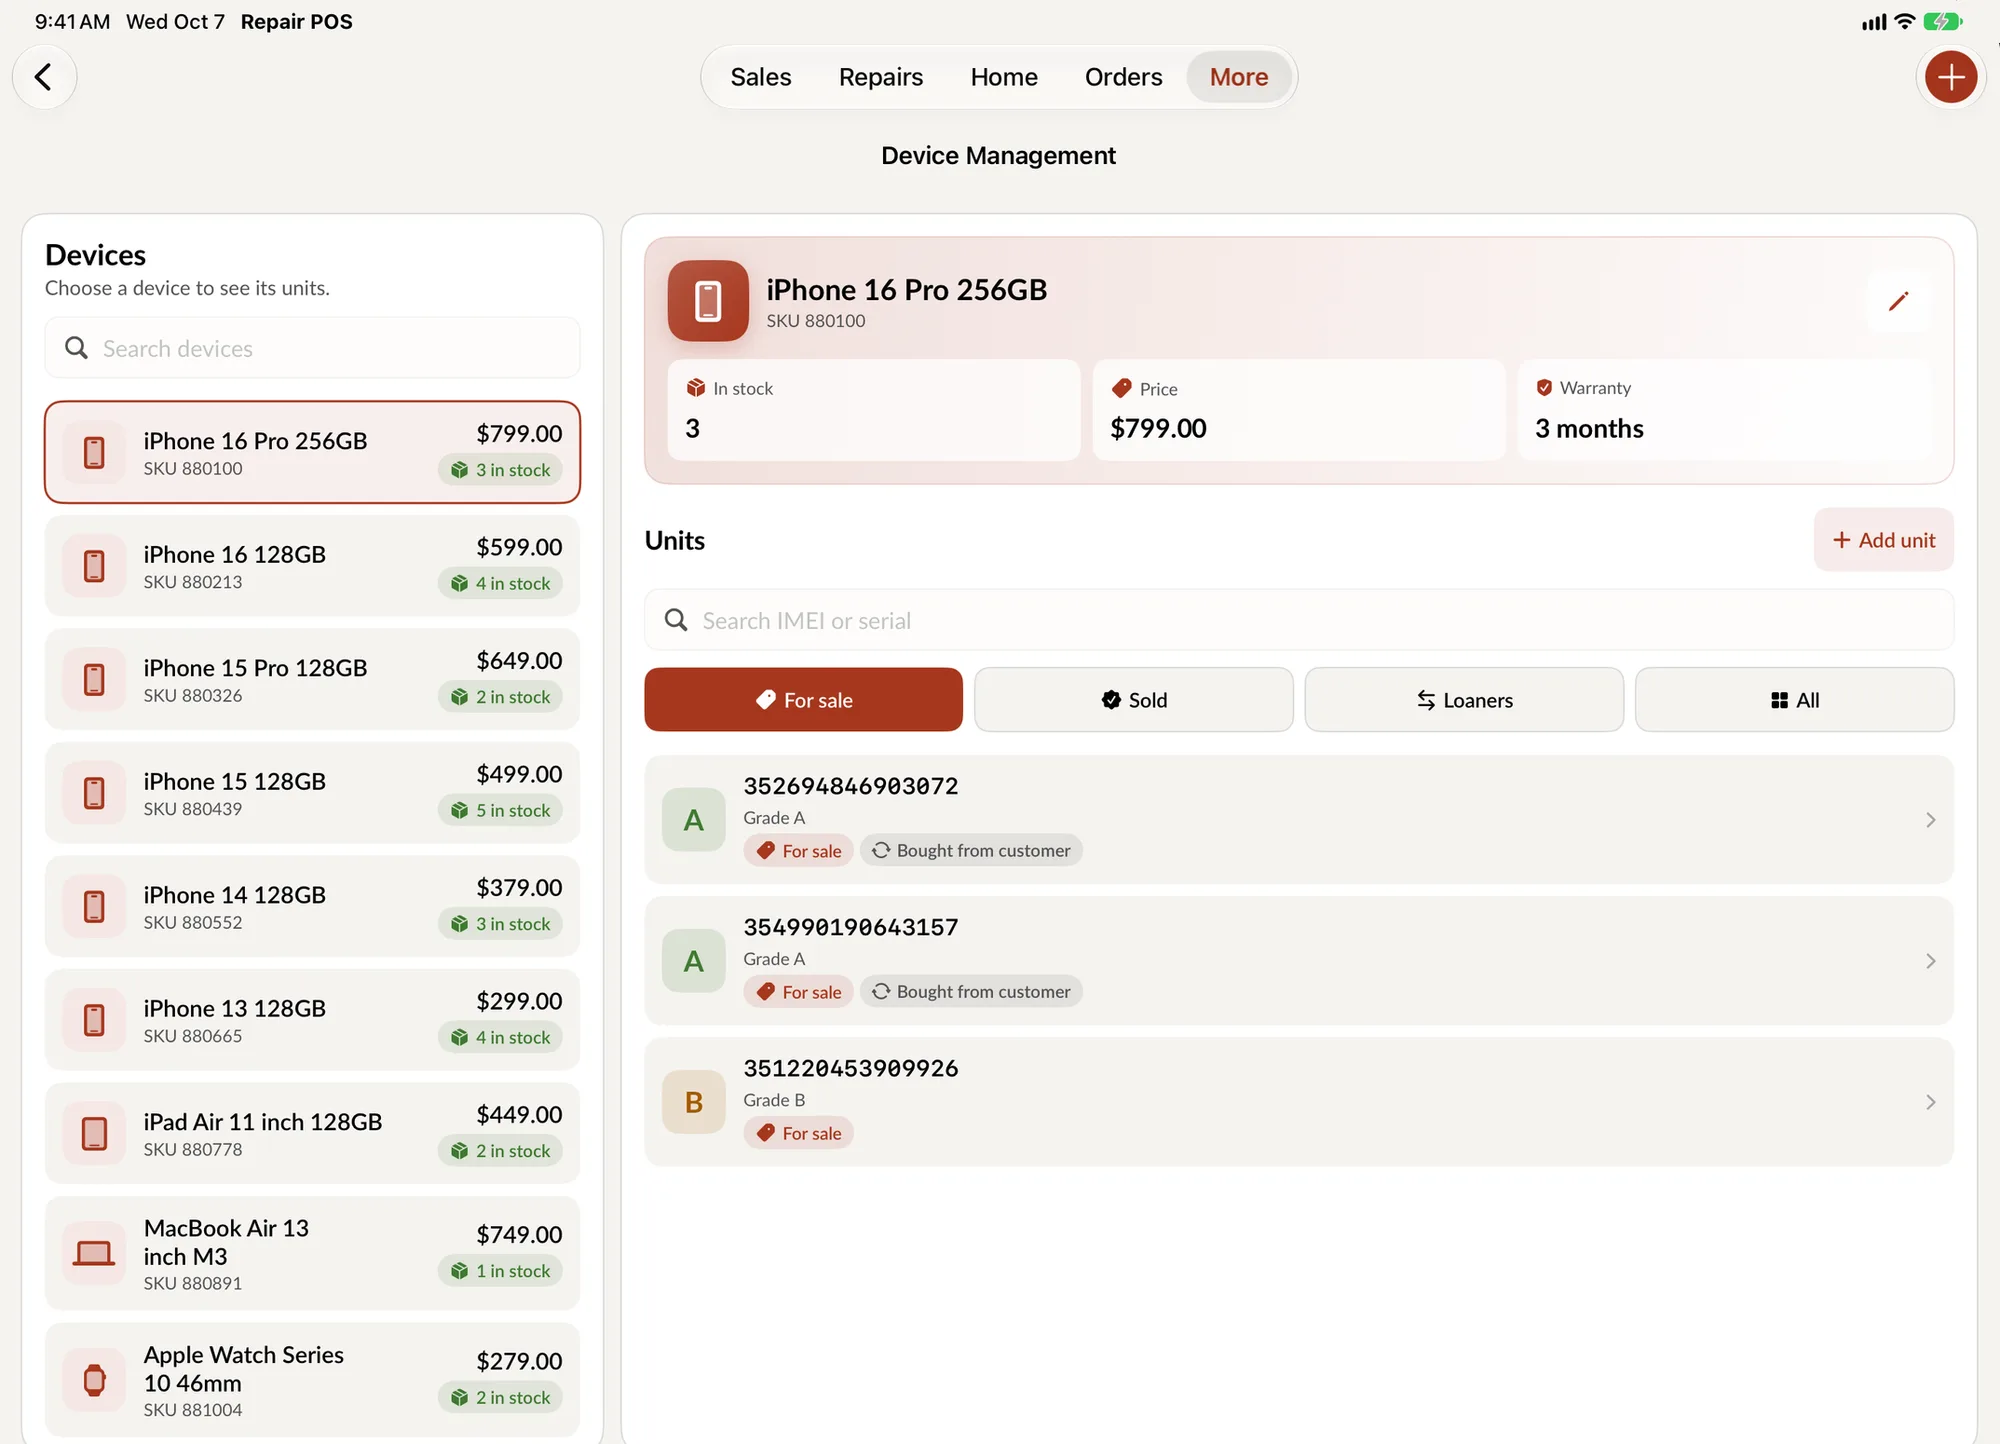Viewport: 2000px width, 1444px height.
Task: Click the phone icon for iPhone 14 128GB
Action: coord(94,906)
